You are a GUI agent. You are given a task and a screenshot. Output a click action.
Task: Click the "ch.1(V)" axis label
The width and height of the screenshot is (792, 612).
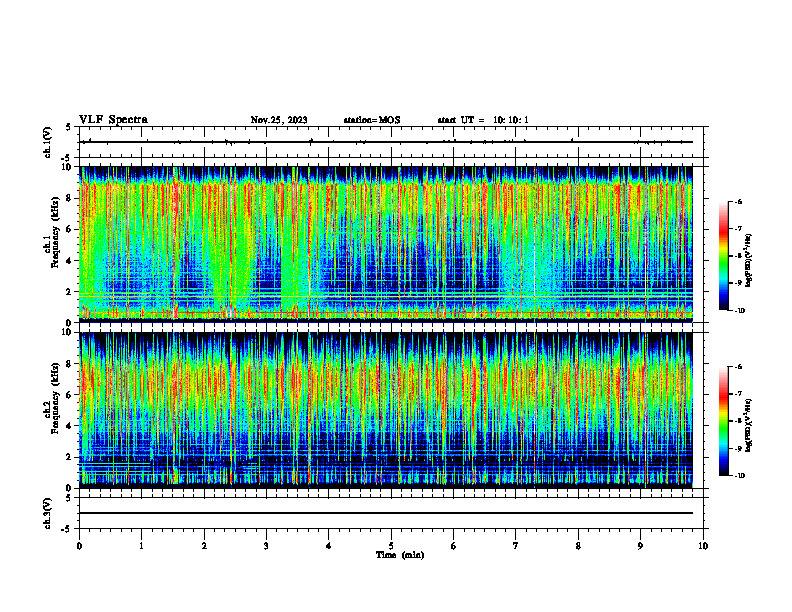[x=47, y=142]
